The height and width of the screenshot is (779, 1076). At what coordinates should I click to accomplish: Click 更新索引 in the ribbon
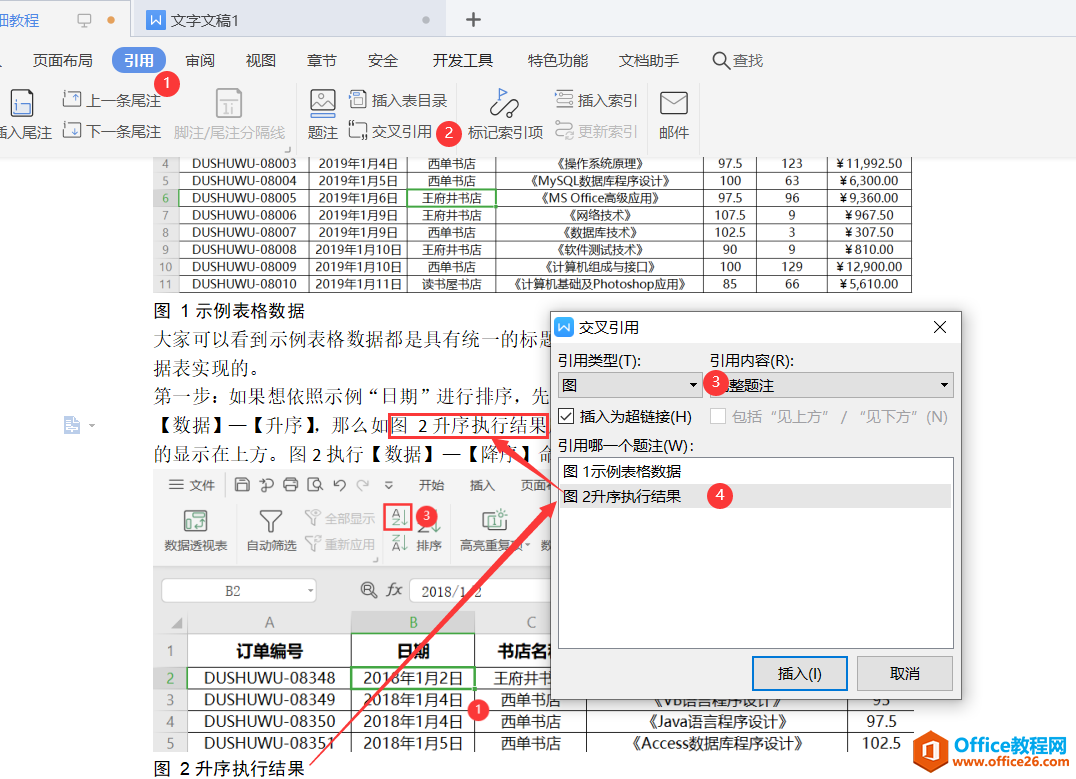click(596, 130)
